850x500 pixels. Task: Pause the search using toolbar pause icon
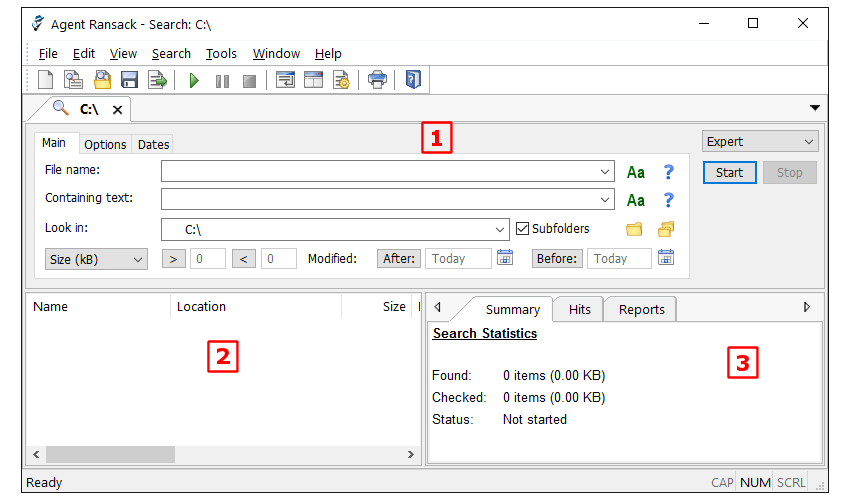[222, 81]
